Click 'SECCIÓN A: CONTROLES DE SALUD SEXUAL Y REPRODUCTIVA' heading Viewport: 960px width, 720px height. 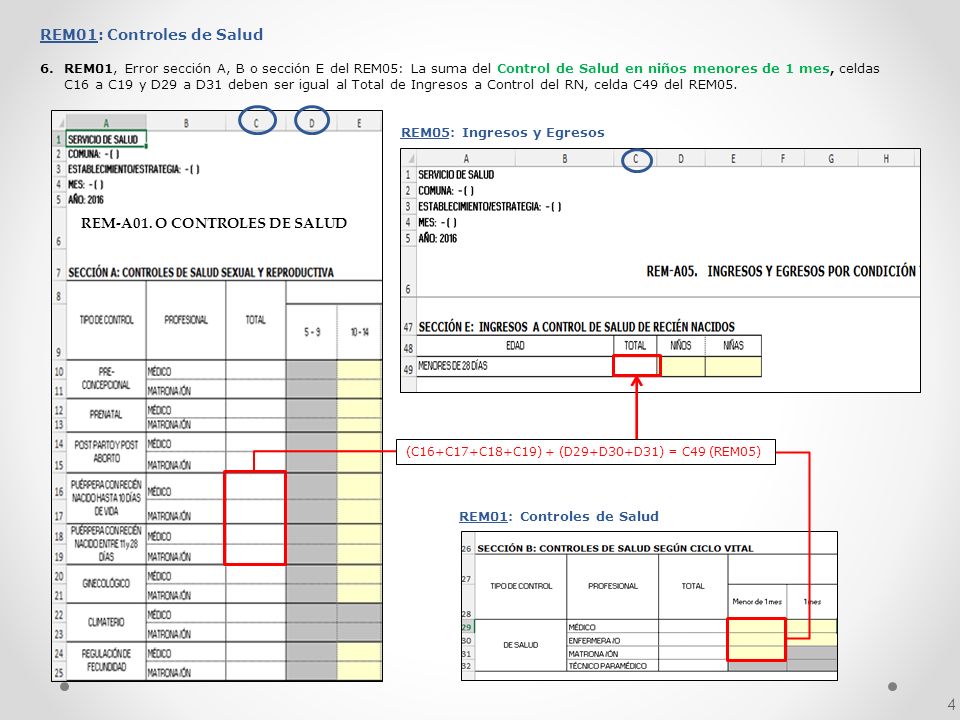click(x=201, y=273)
